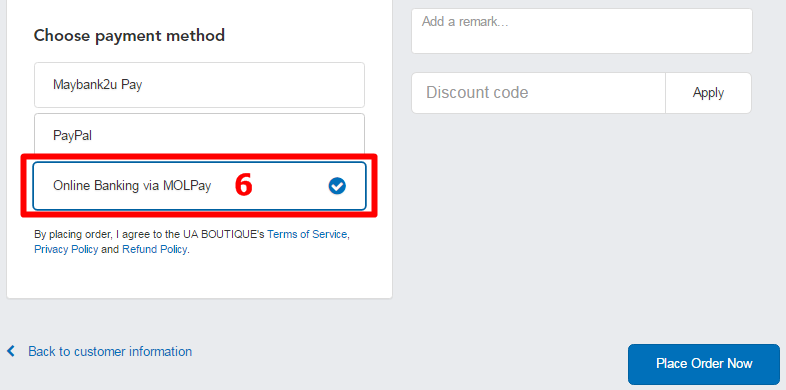Screen dimensions: 786x390
Task: Apply the discount code
Action: coord(708,93)
